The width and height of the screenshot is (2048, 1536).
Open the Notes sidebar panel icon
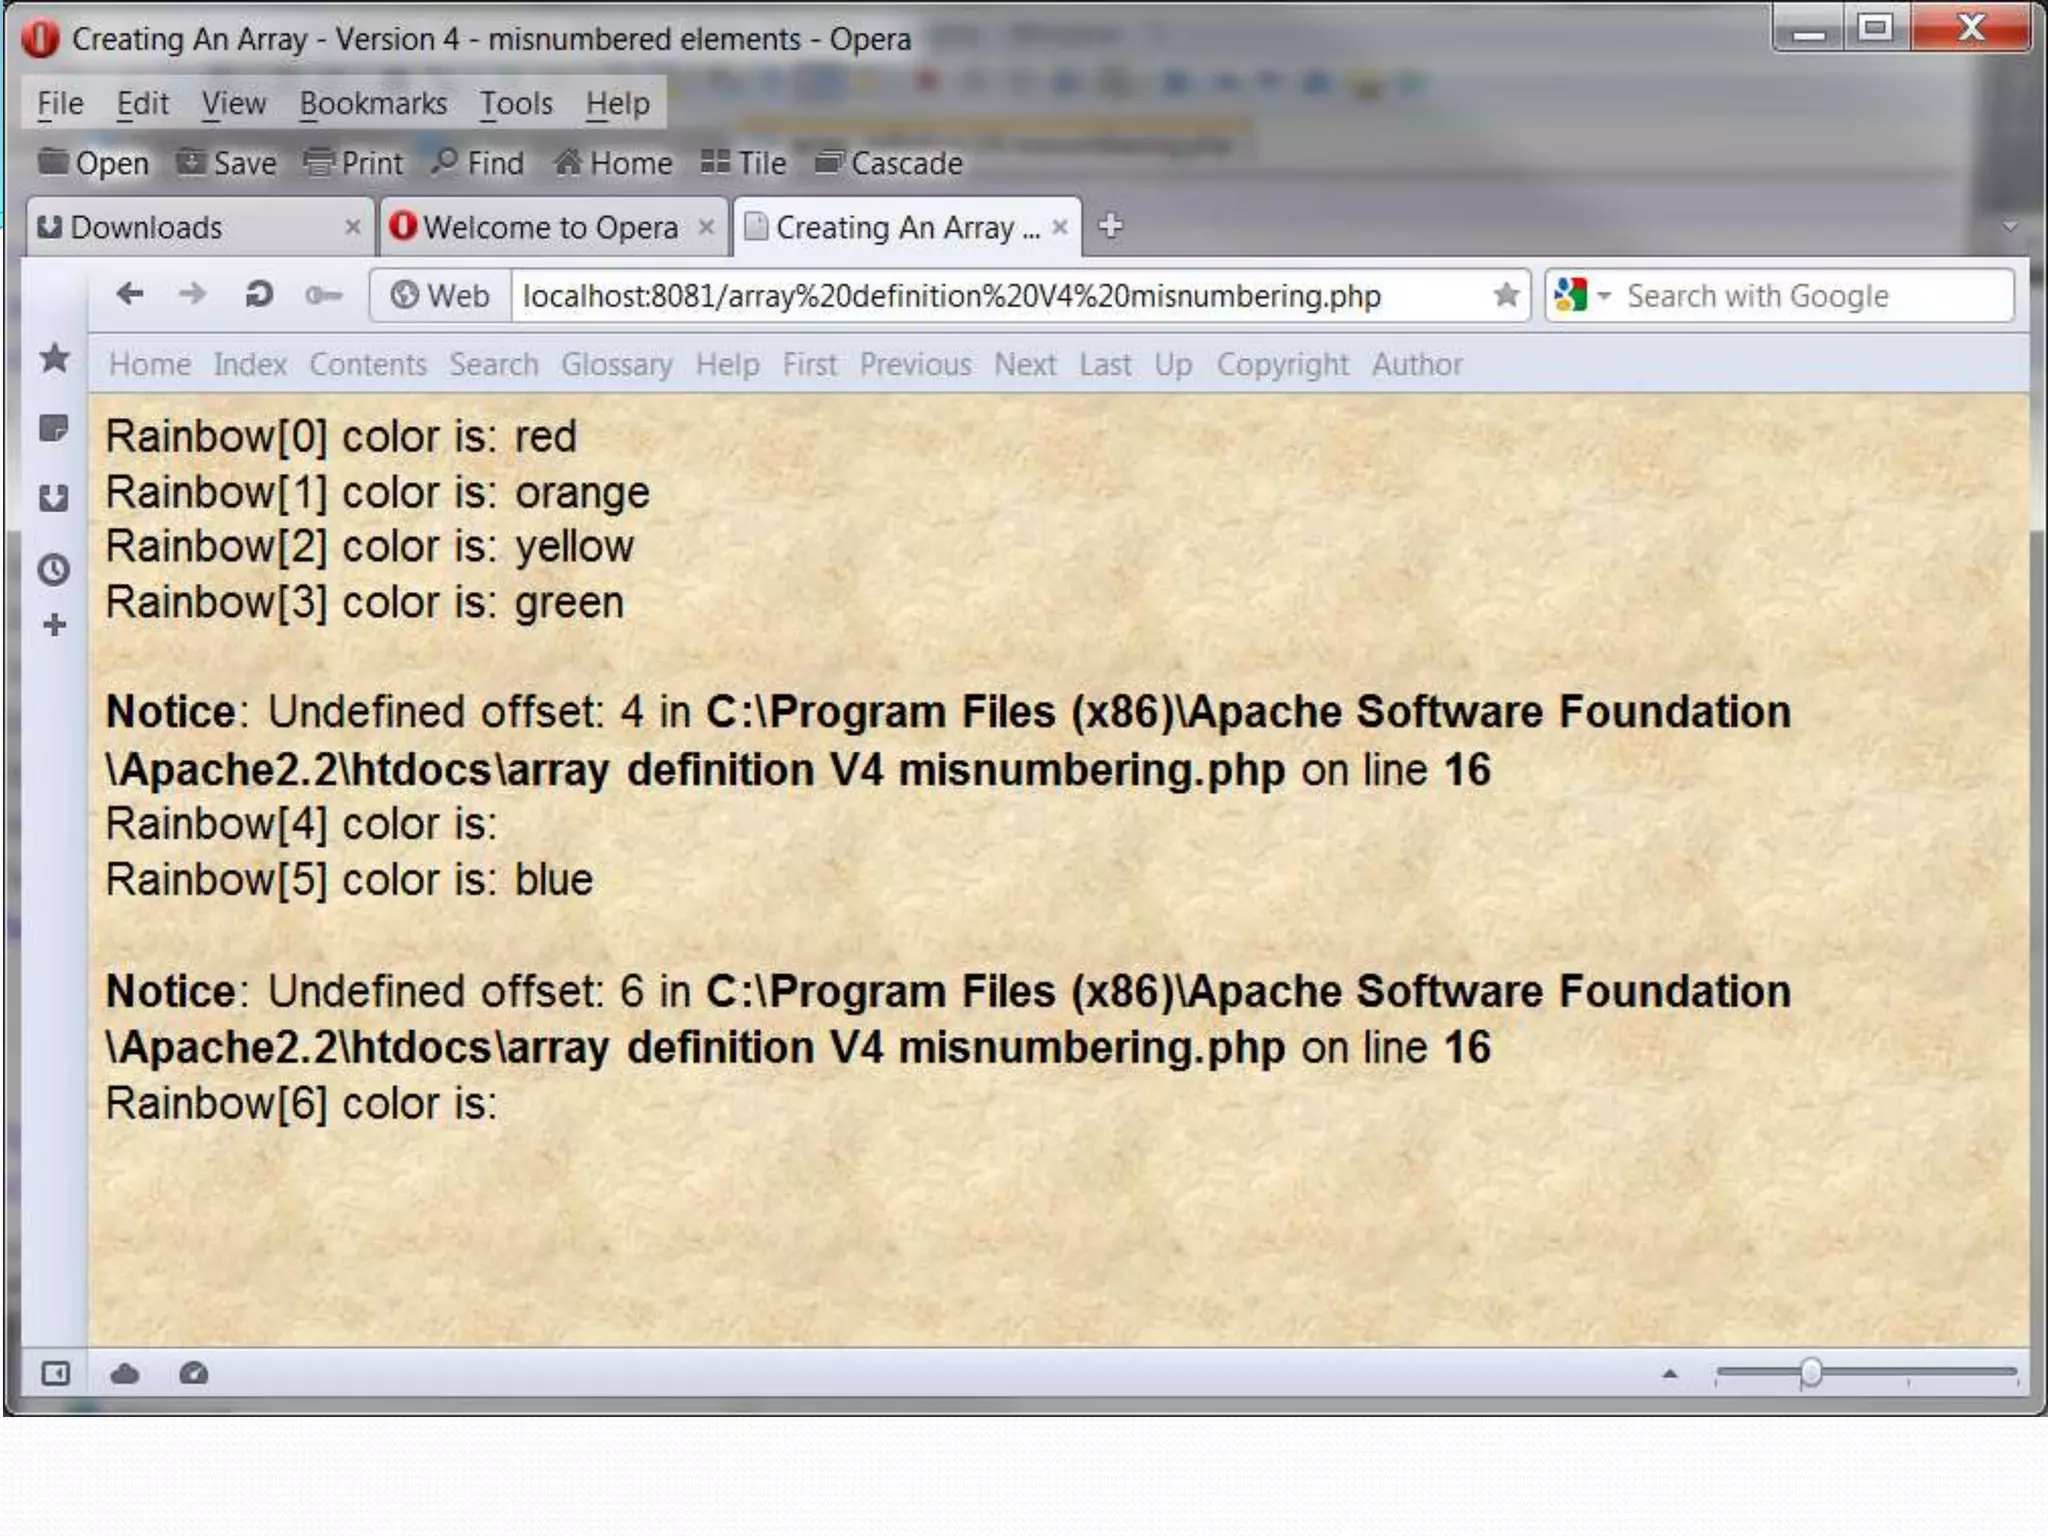54,429
